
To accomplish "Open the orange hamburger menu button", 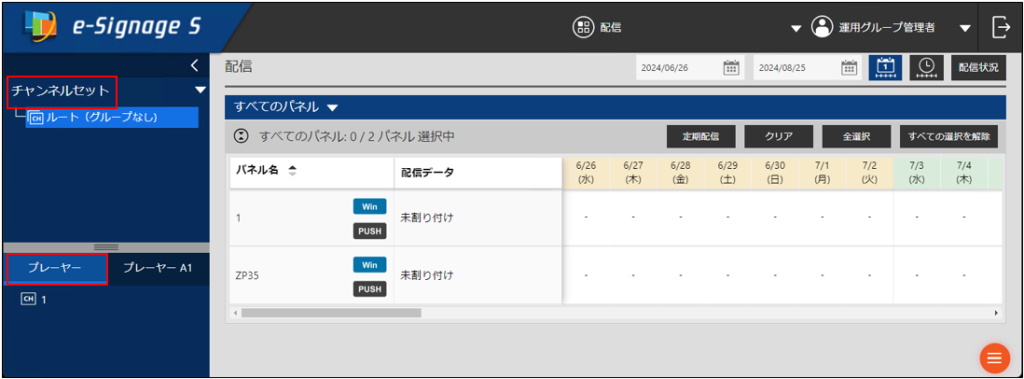I will (994, 357).
